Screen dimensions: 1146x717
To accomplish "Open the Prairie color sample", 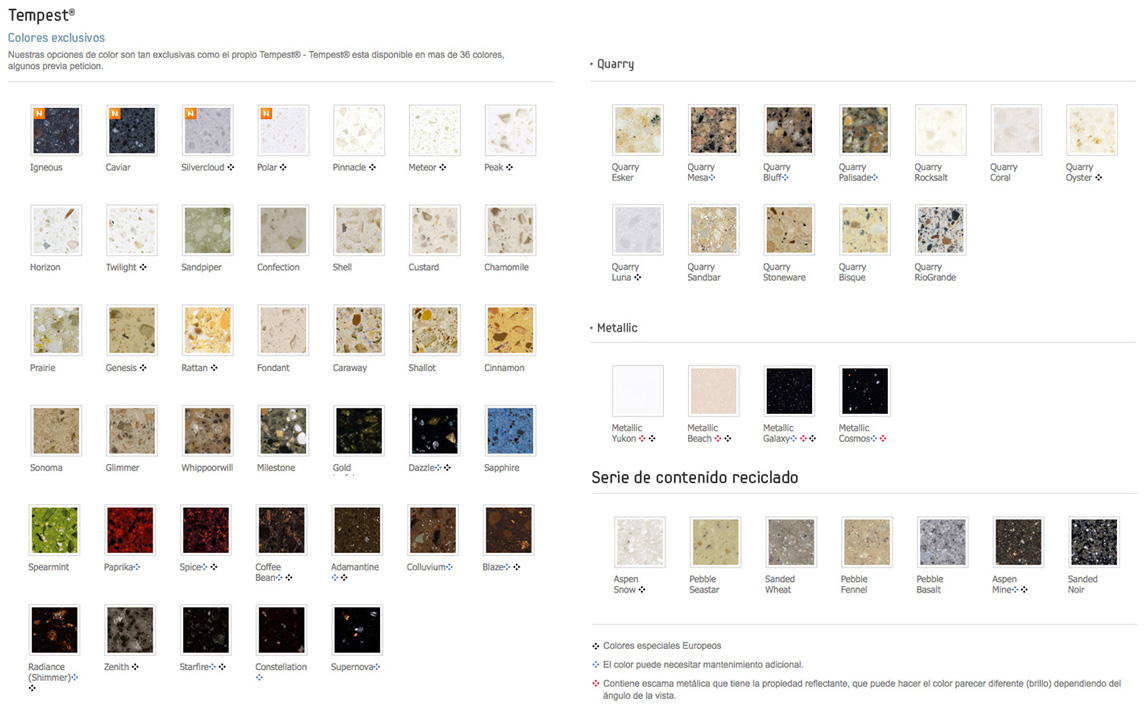I will click(x=56, y=330).
